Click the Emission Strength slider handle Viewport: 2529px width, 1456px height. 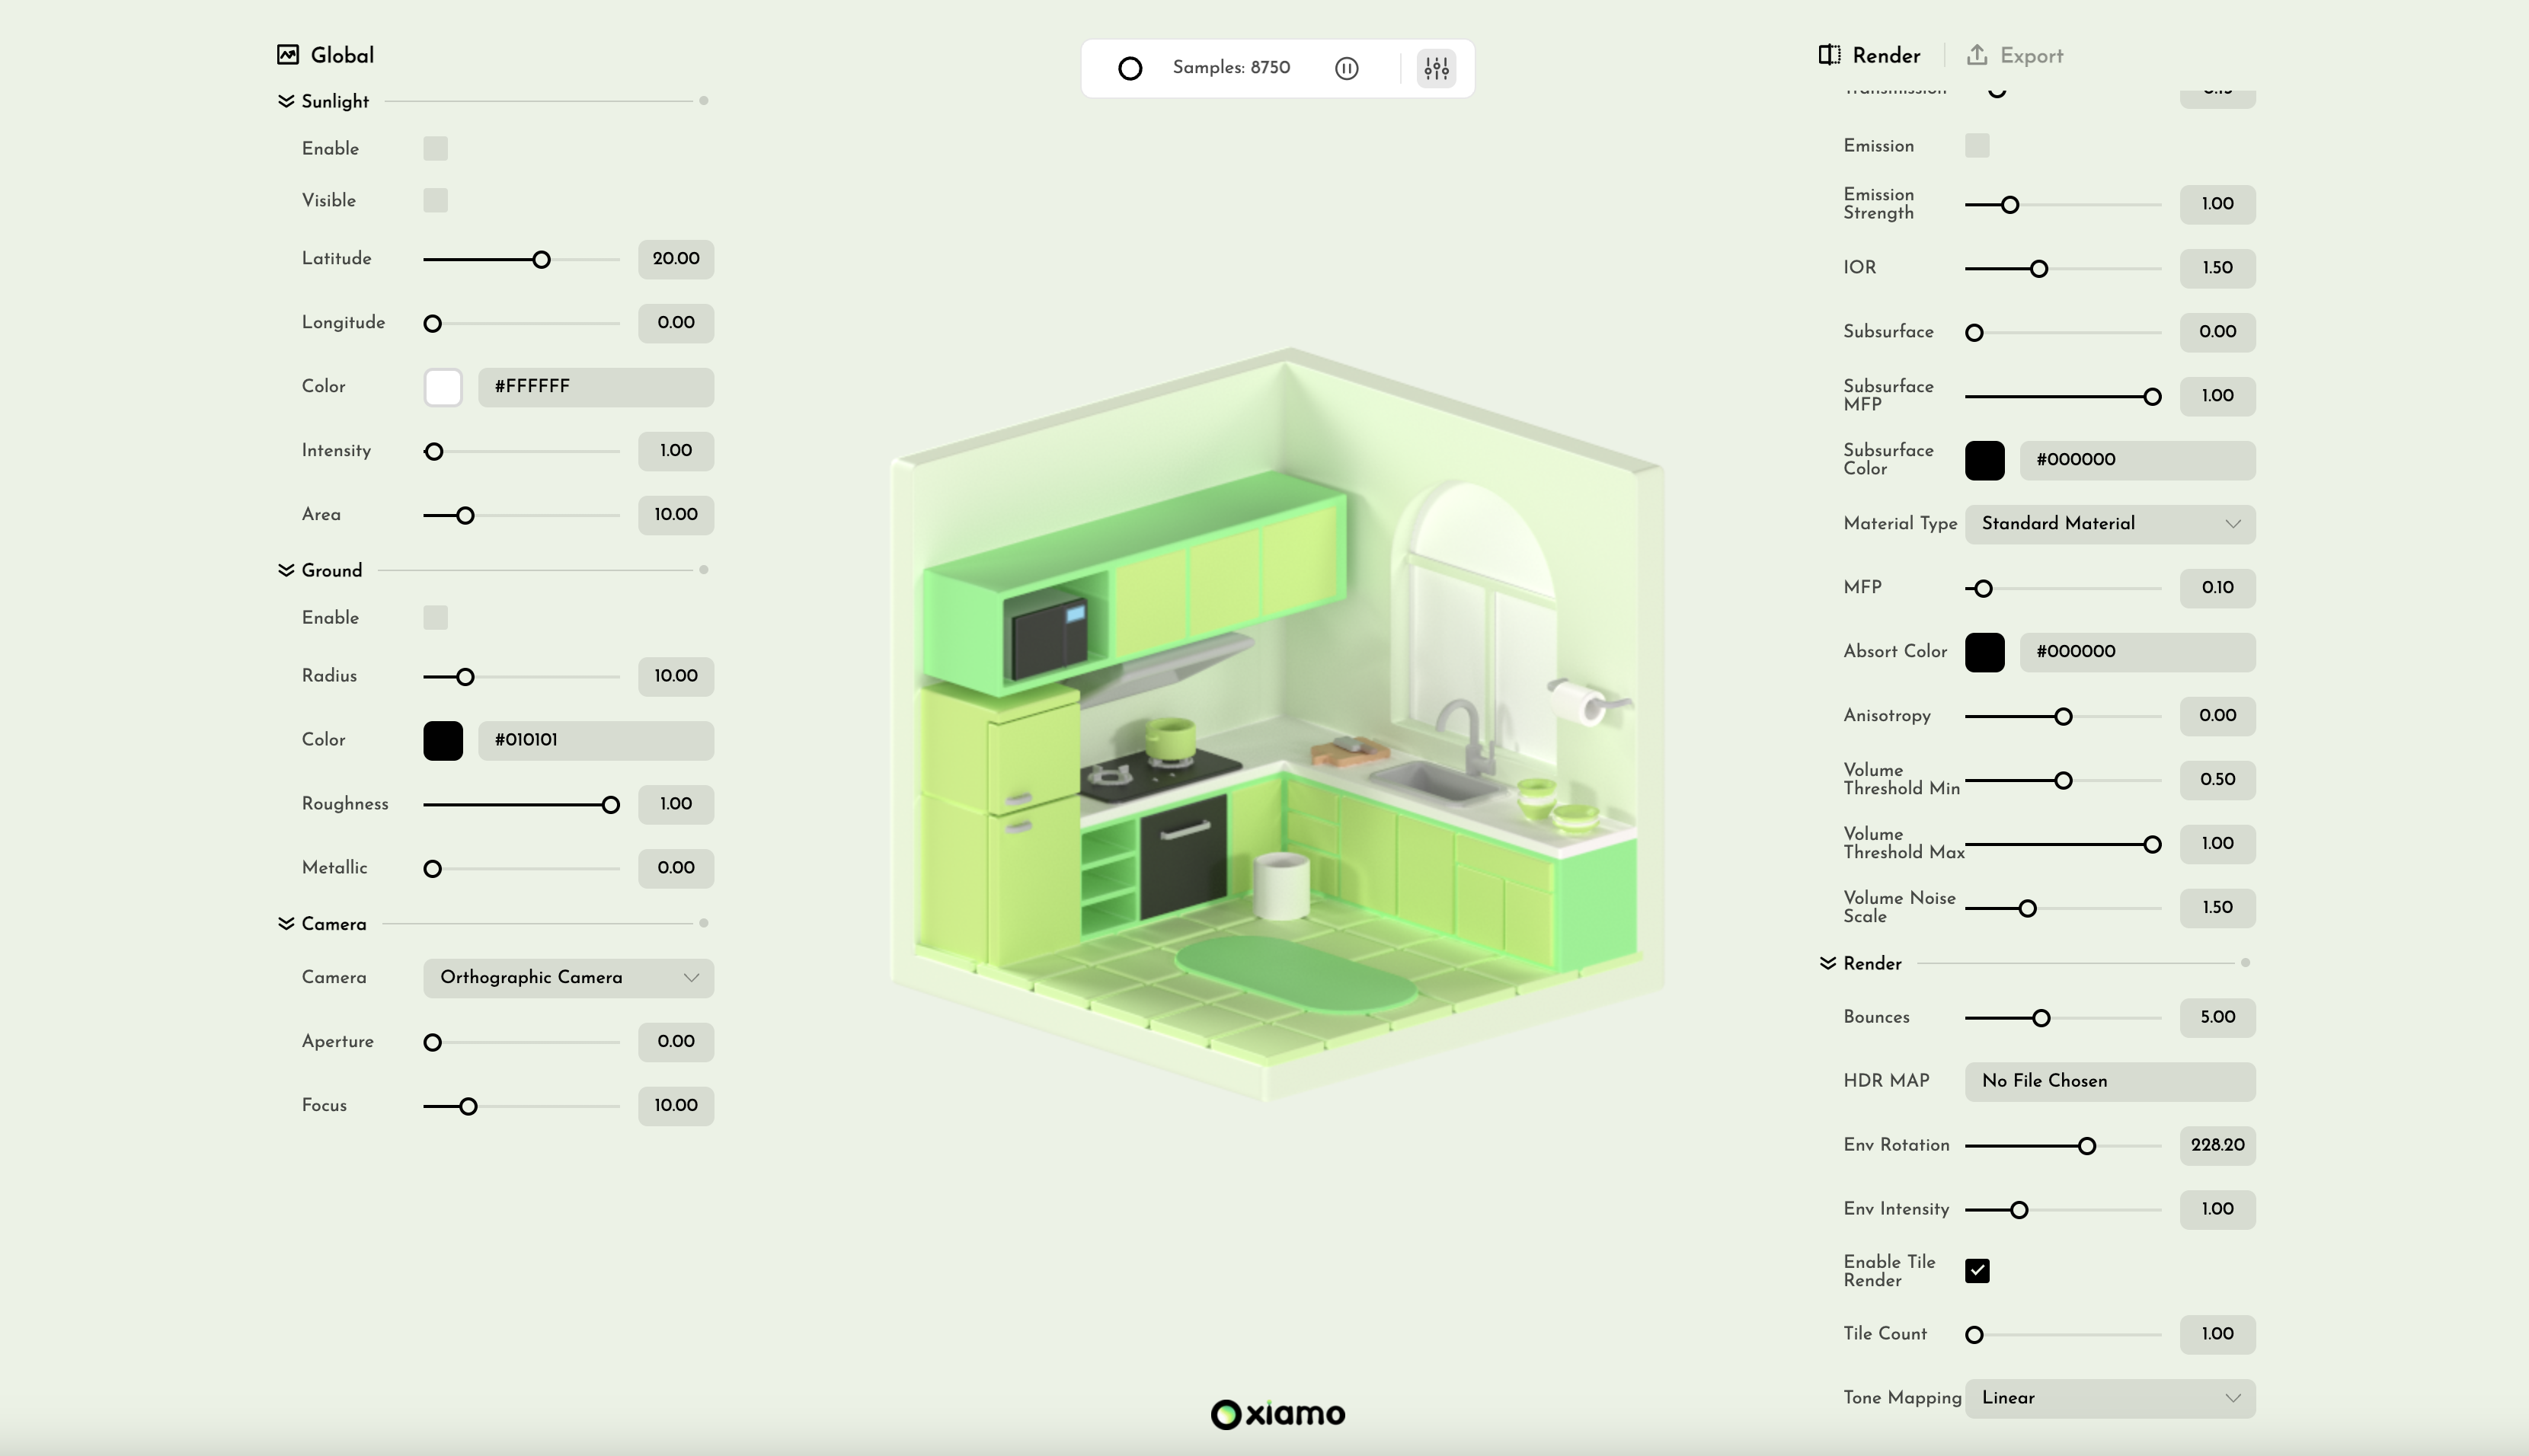coord(2010,205)
